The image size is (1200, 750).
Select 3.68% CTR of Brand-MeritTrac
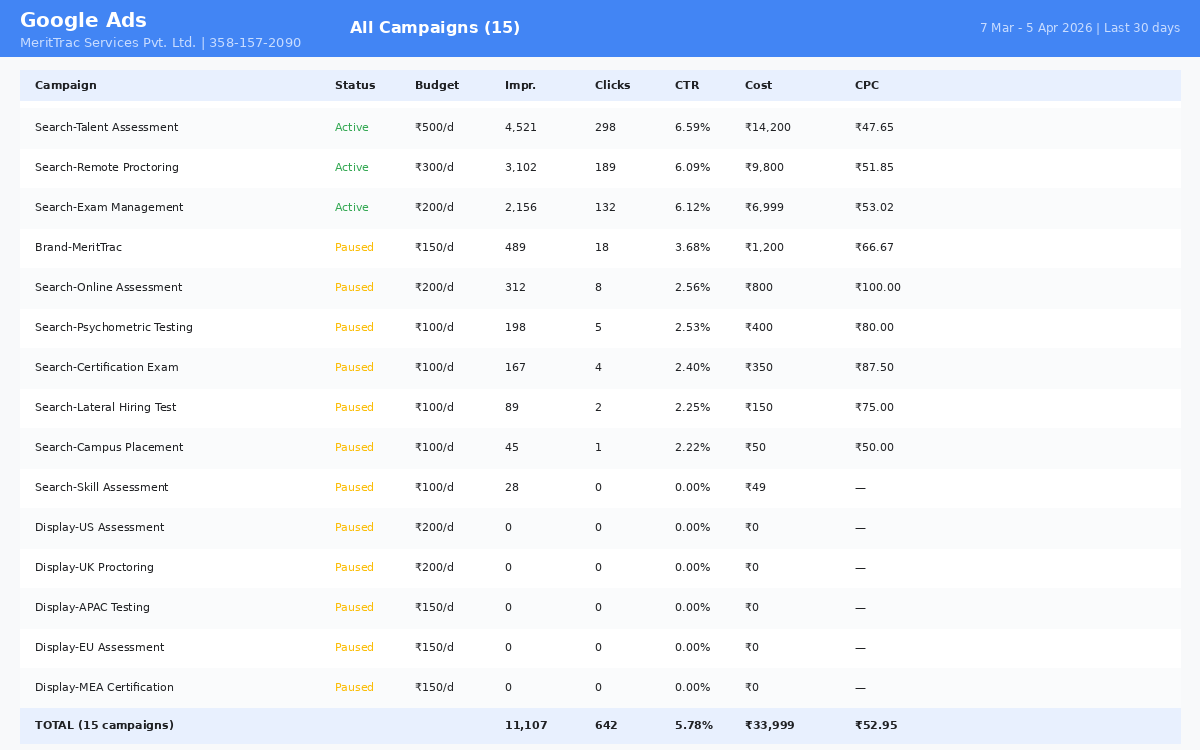click(x=692, y=248)
